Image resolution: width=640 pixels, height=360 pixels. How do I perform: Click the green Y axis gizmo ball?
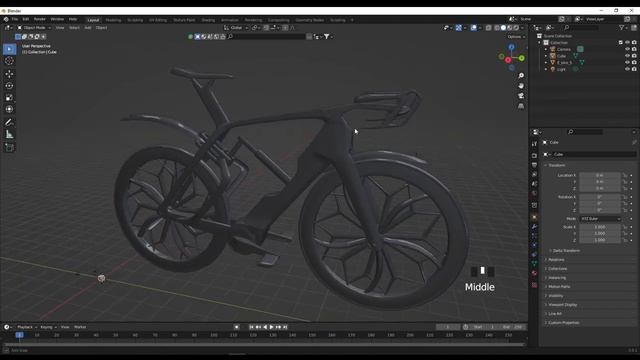[x=522, y=58]
